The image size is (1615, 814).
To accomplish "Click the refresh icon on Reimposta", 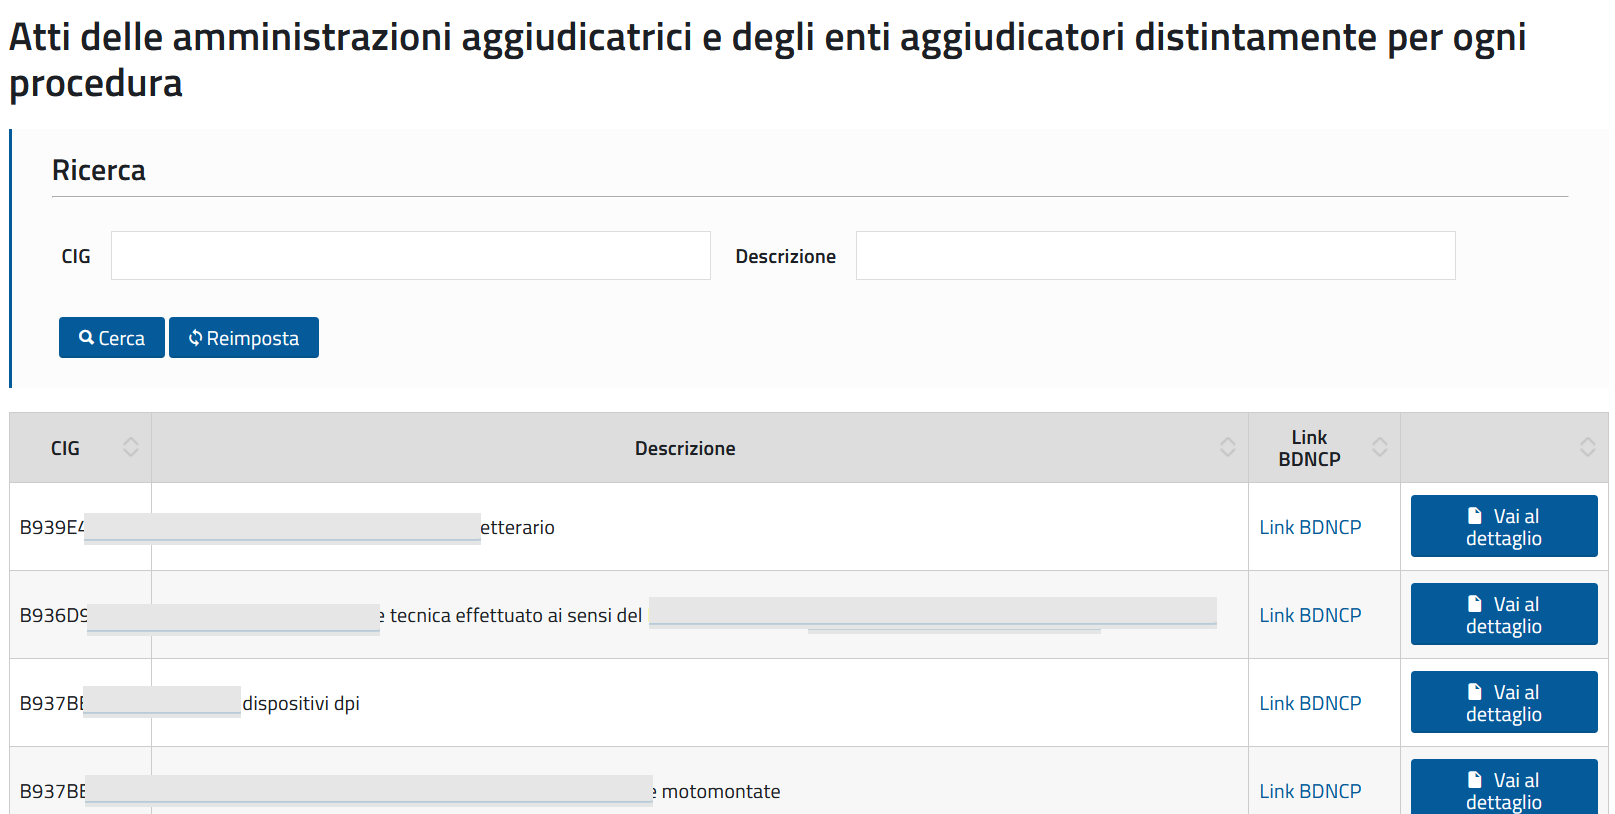I will point(195,338).
